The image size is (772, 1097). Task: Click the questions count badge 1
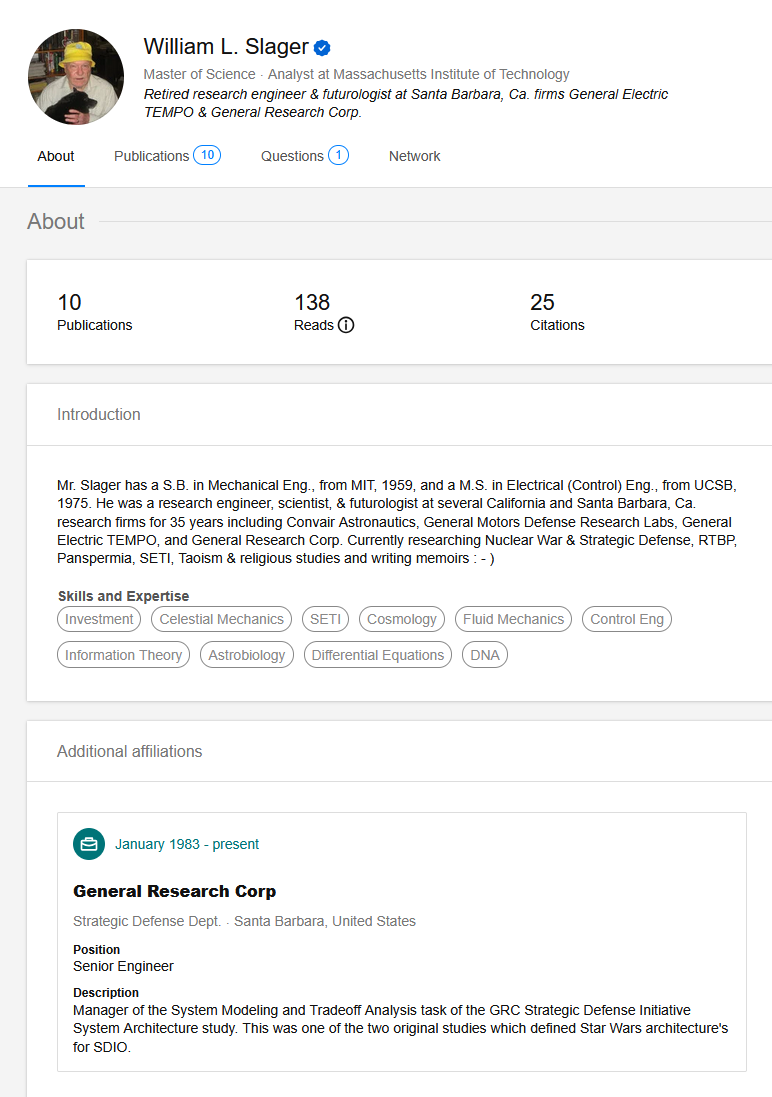[x=338, y=155]
